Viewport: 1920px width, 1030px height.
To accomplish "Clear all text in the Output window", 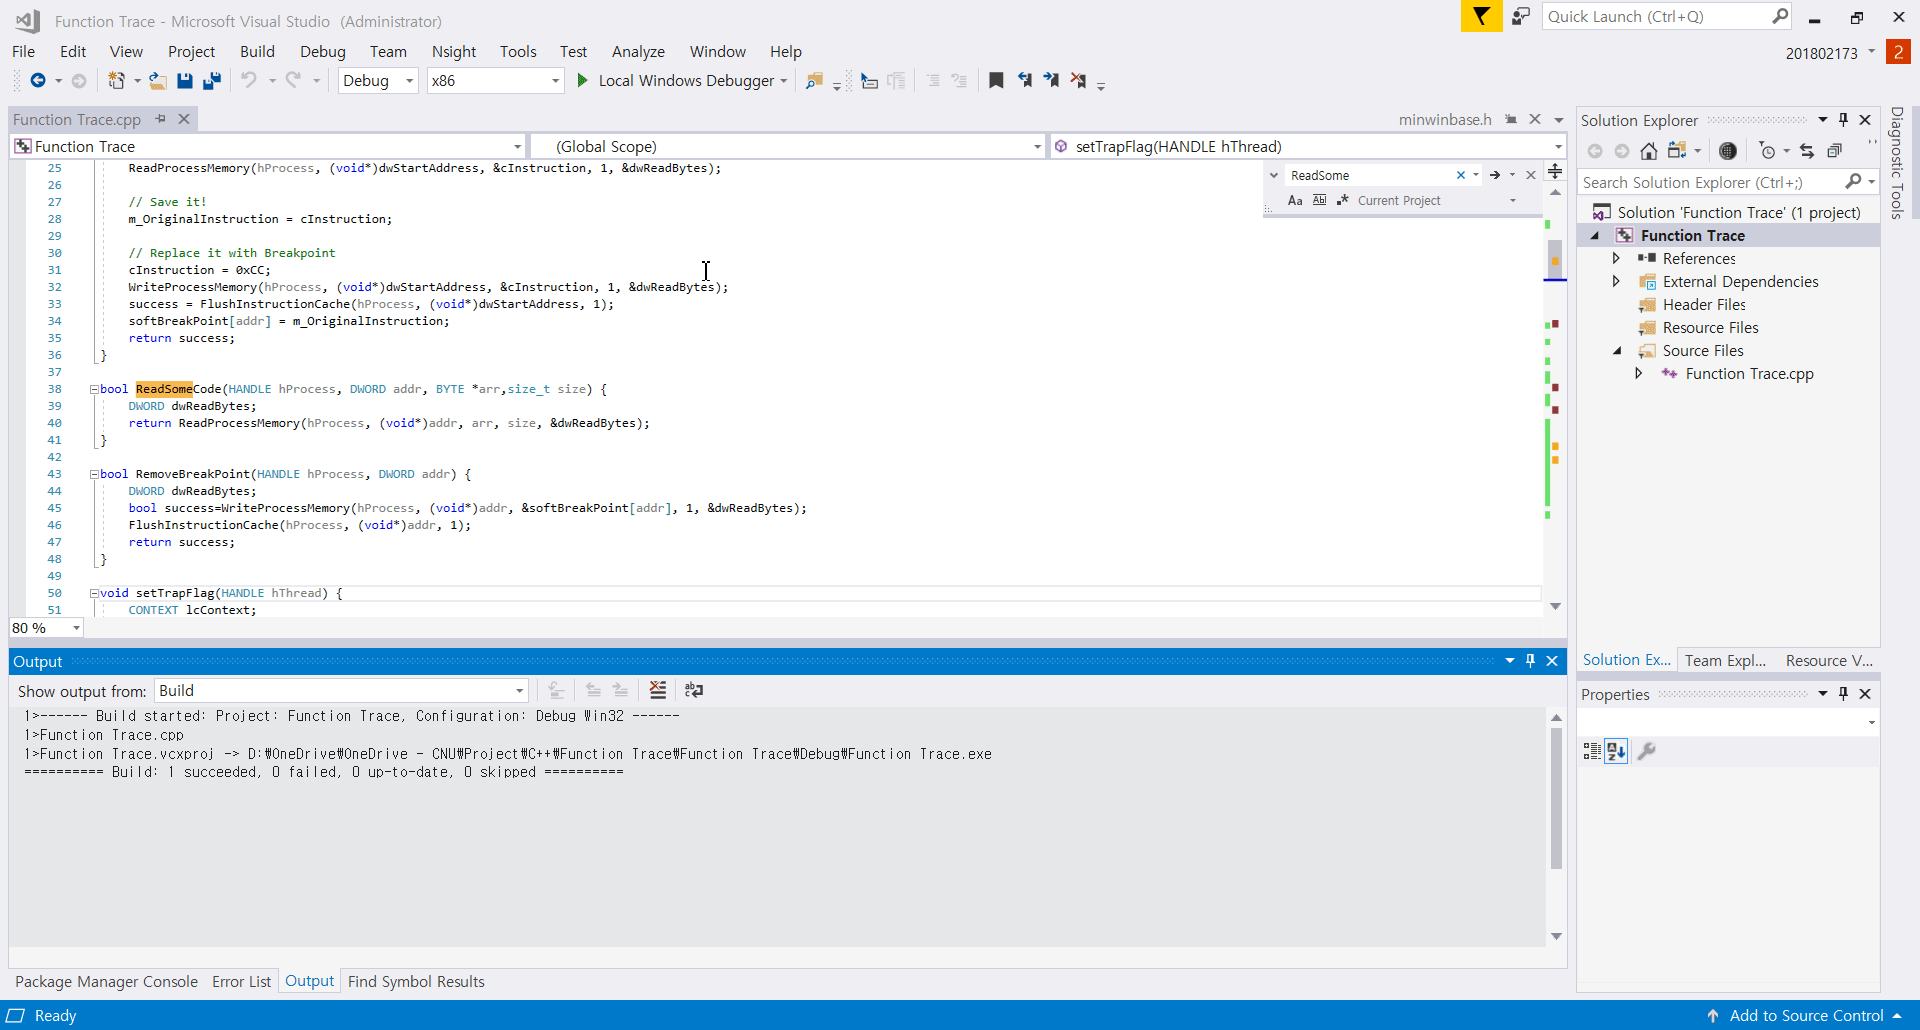I will (657, 690).
